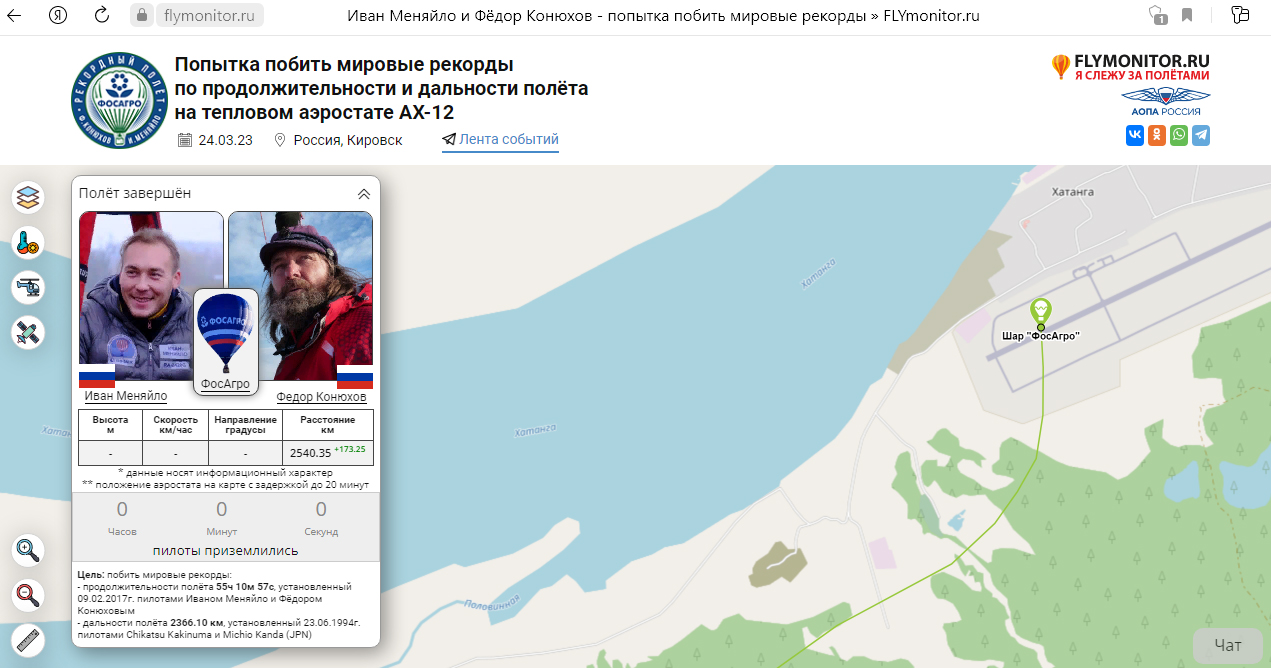Zoom in with the magnifier plus button
This screenshot has width=1271, height=668.
(x=28, y=550)
